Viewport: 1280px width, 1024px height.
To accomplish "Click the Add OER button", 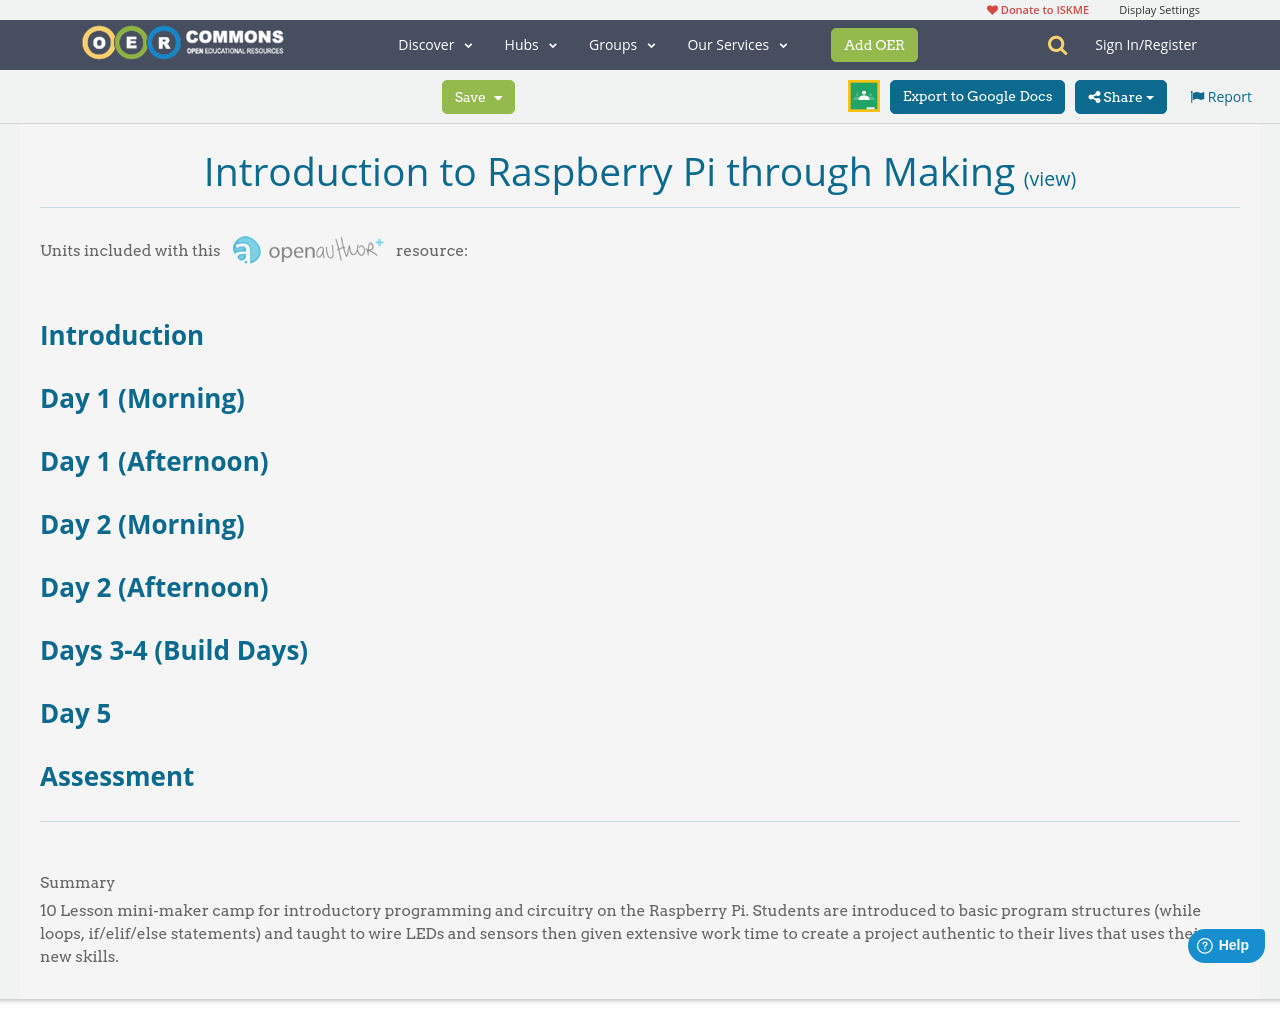I will point(874,43).
